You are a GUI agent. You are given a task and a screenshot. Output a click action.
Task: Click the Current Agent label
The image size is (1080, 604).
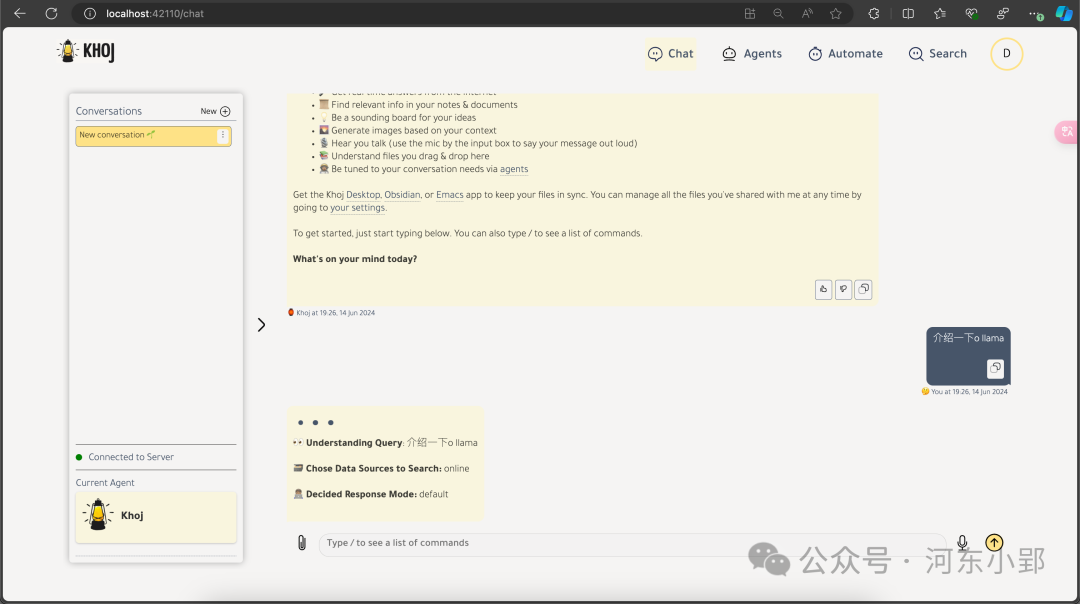point(105,483)
